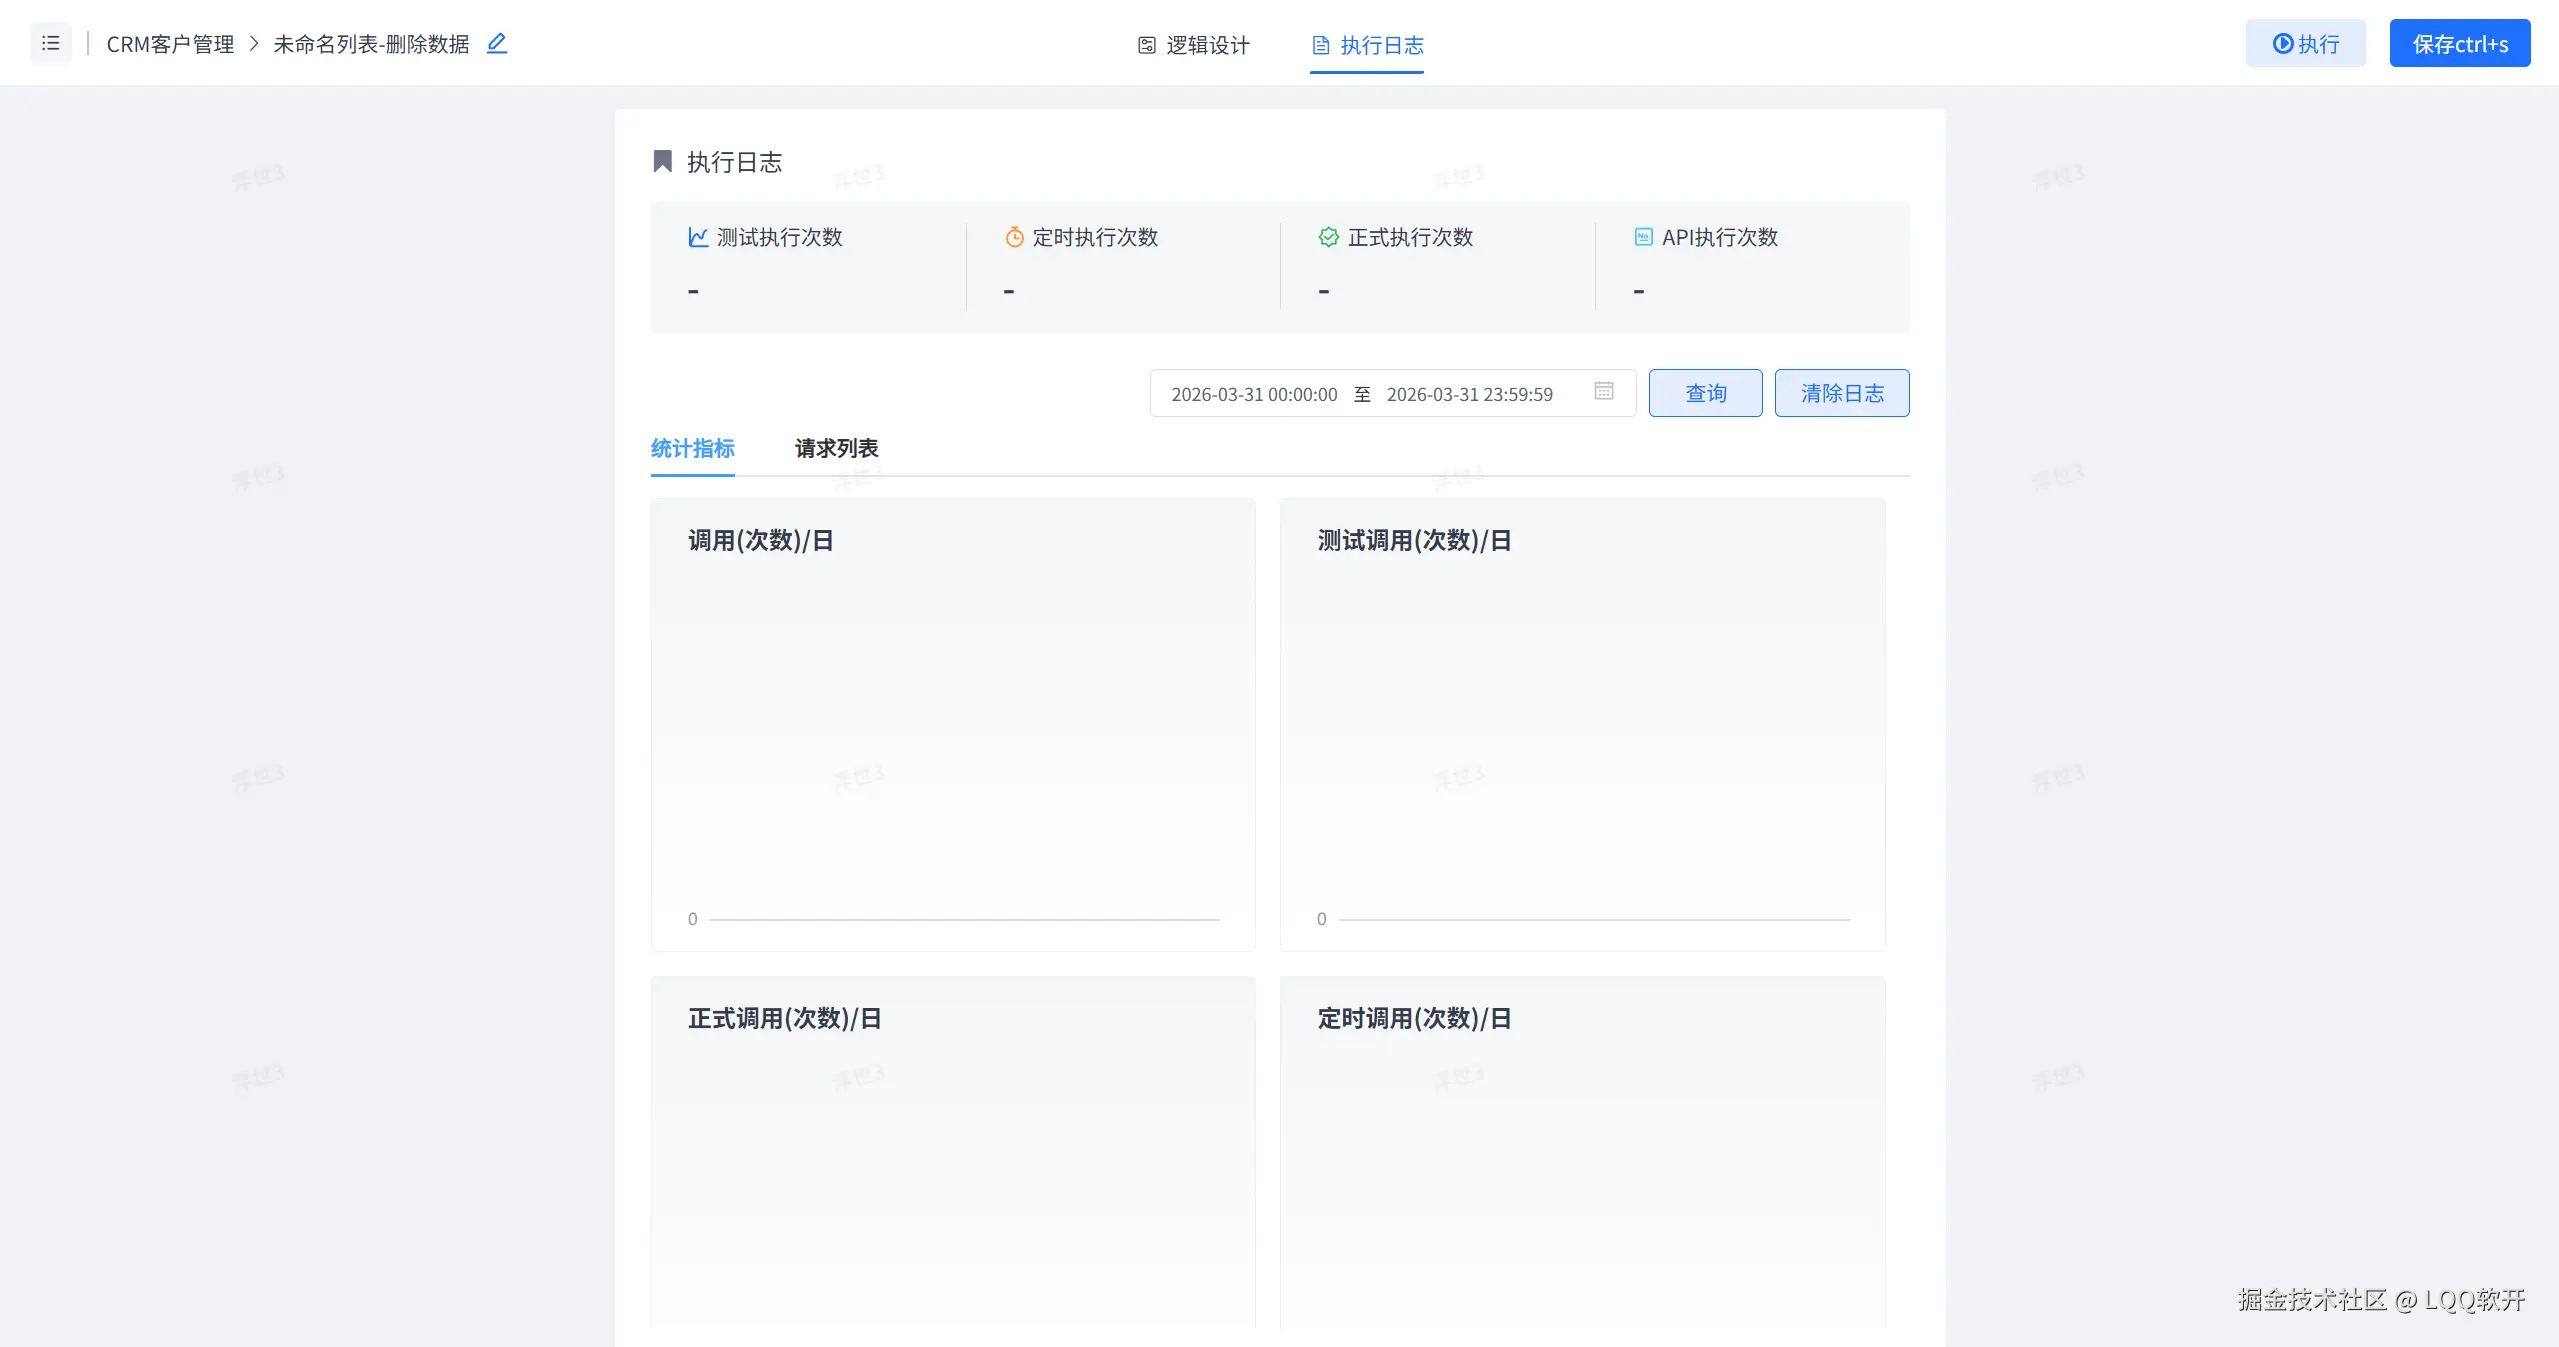
Task: Open the 执行日志 top tab
Action: point(1367,45)
